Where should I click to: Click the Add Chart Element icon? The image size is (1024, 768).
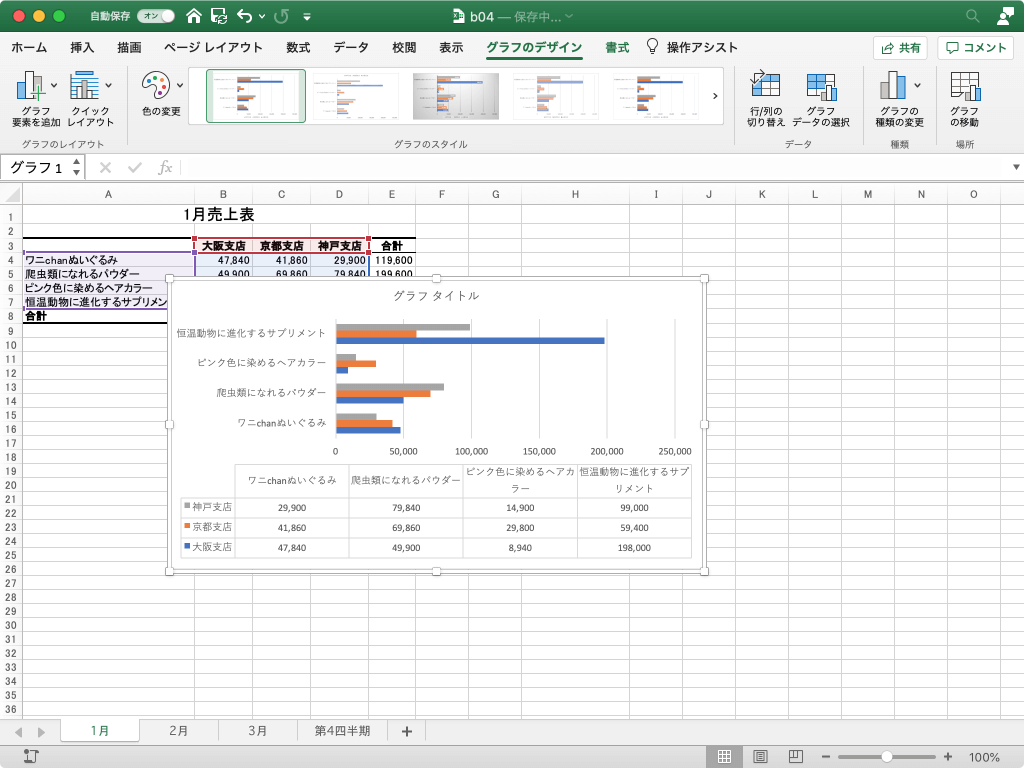point(30,86)
